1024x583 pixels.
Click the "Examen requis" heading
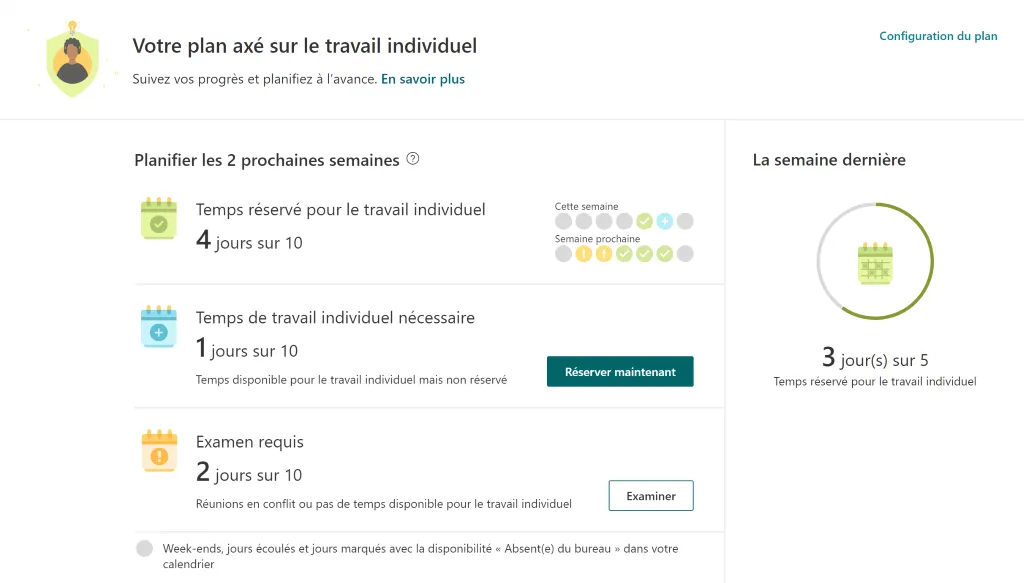click(x=249, y=442)
